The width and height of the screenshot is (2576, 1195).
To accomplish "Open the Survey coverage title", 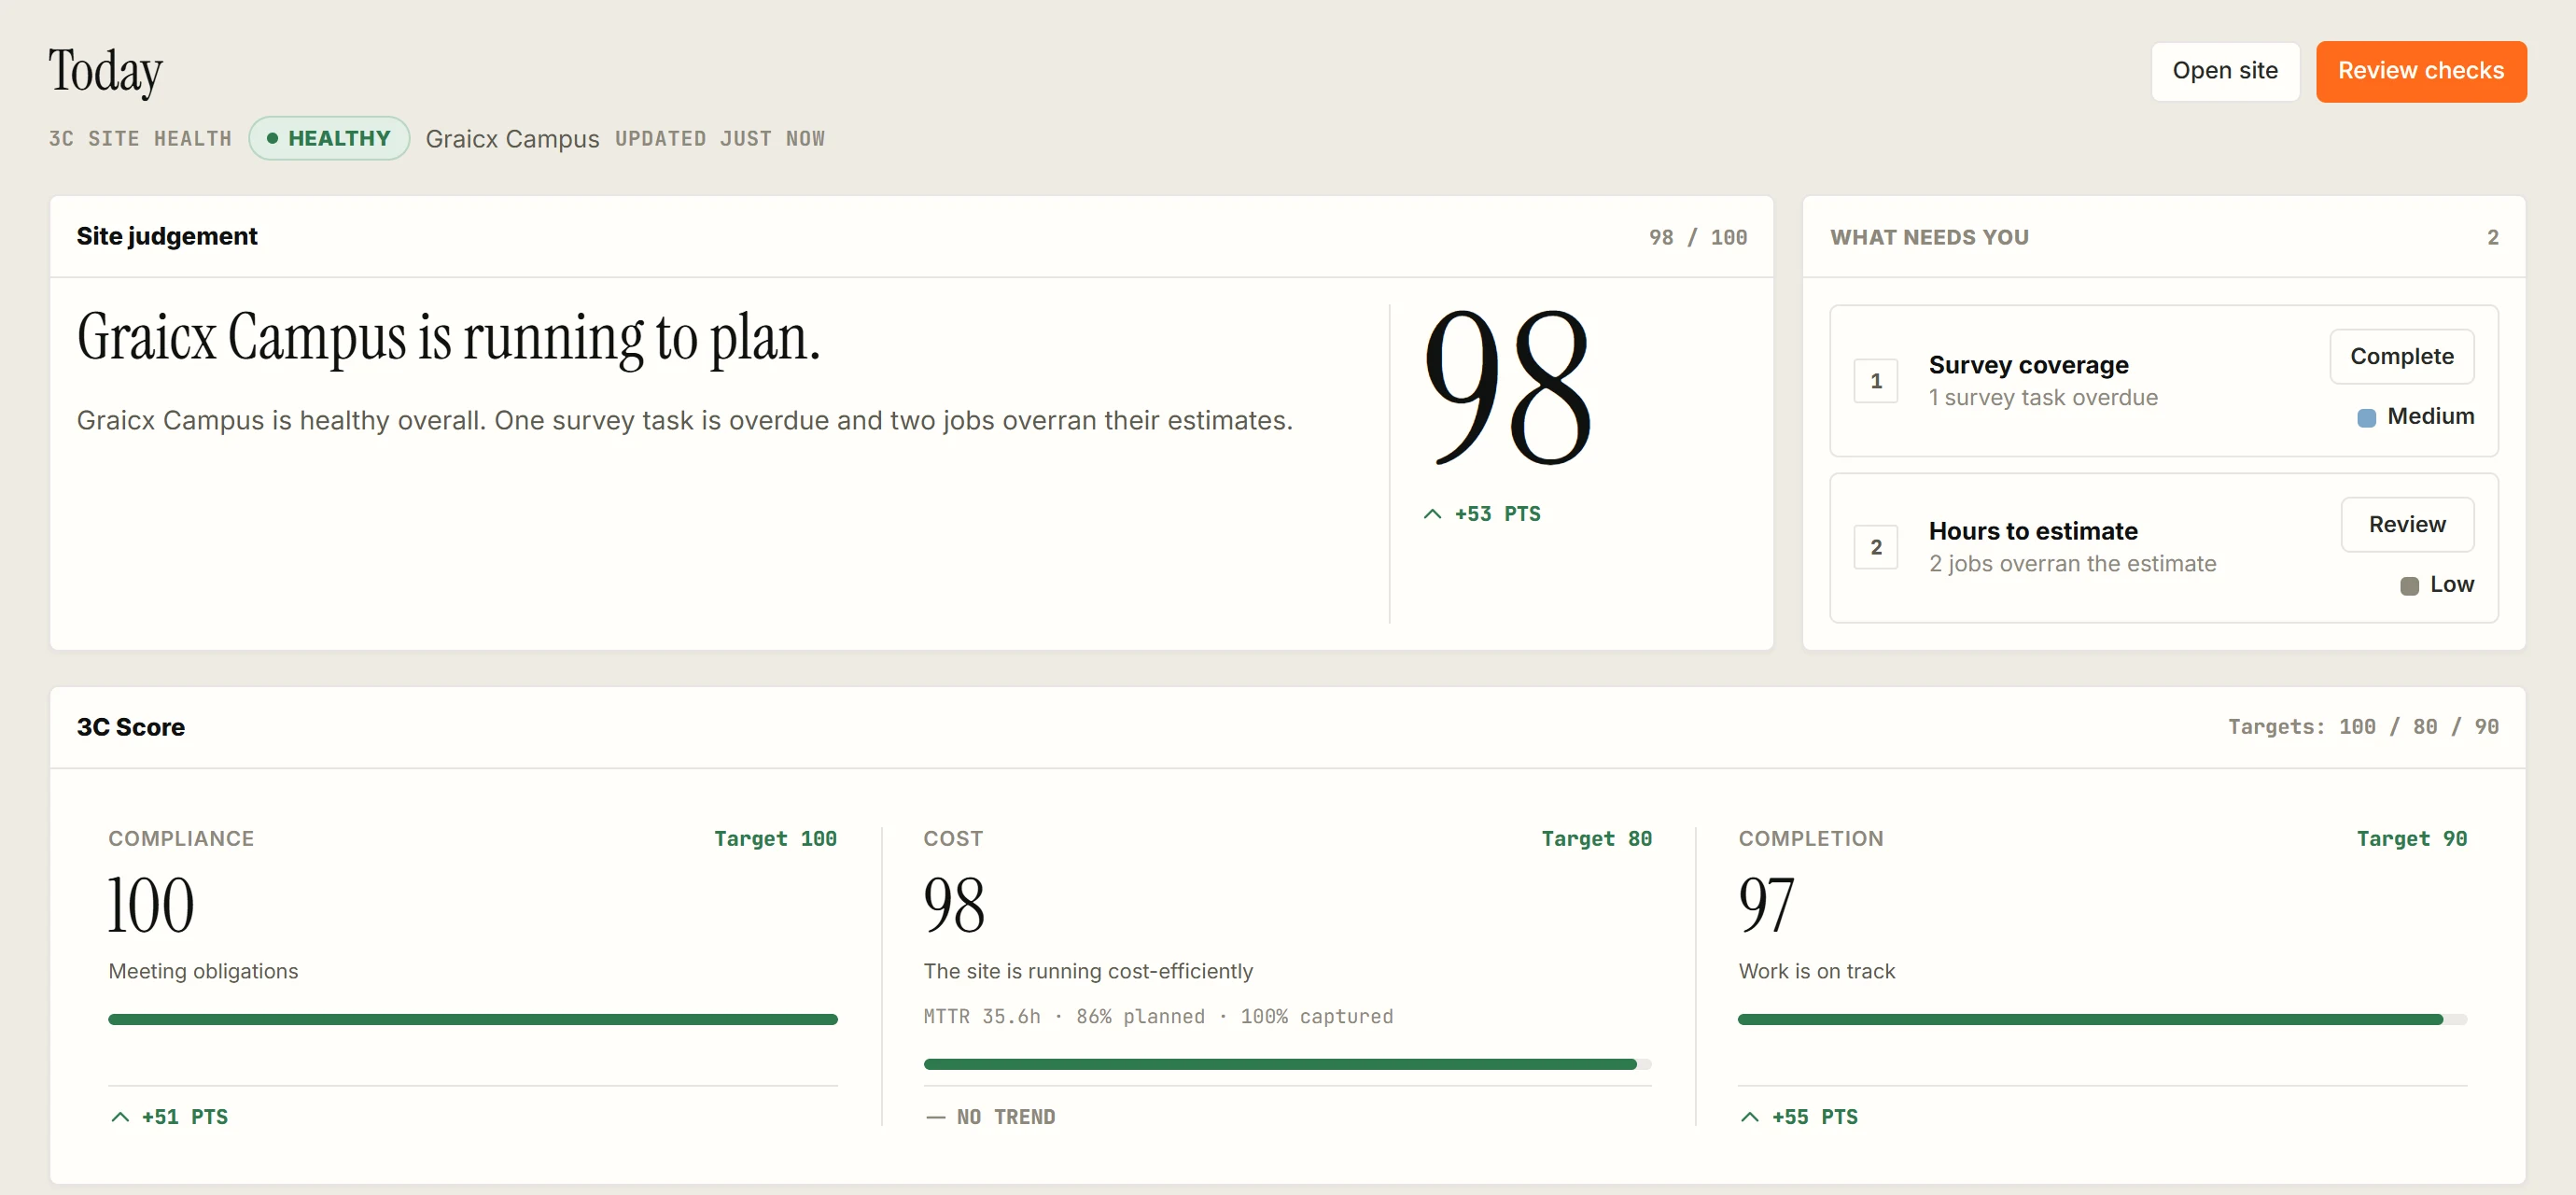I will tap(2028, 365).
